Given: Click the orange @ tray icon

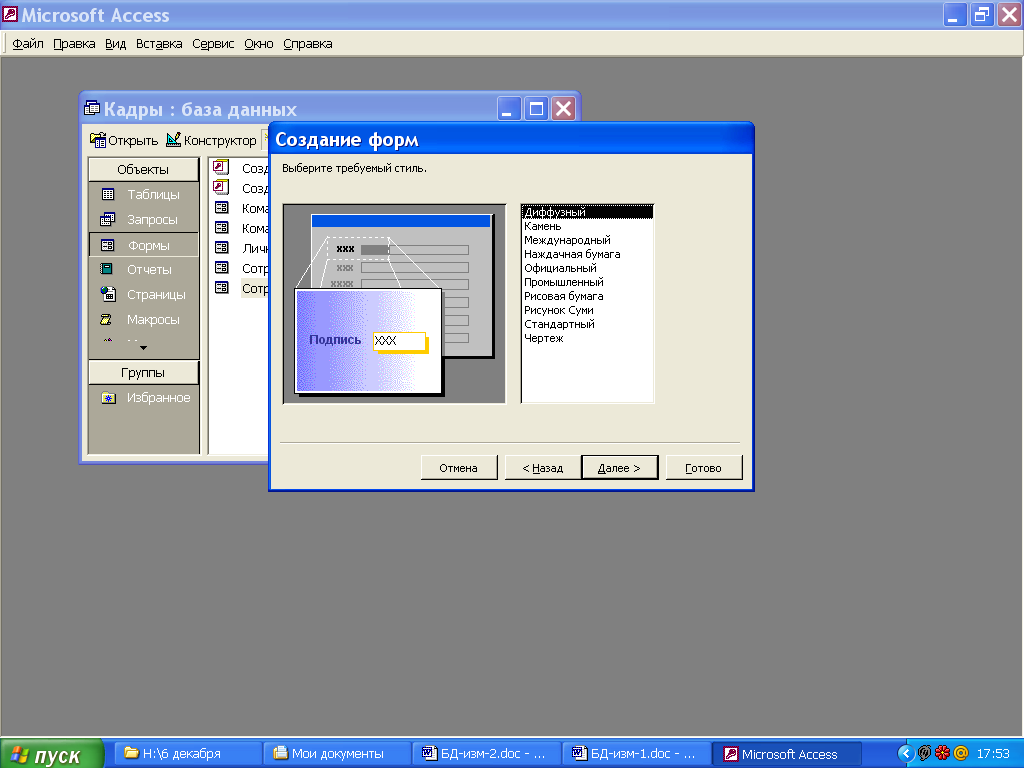Looking at the screenshot, I should point(961,753).
